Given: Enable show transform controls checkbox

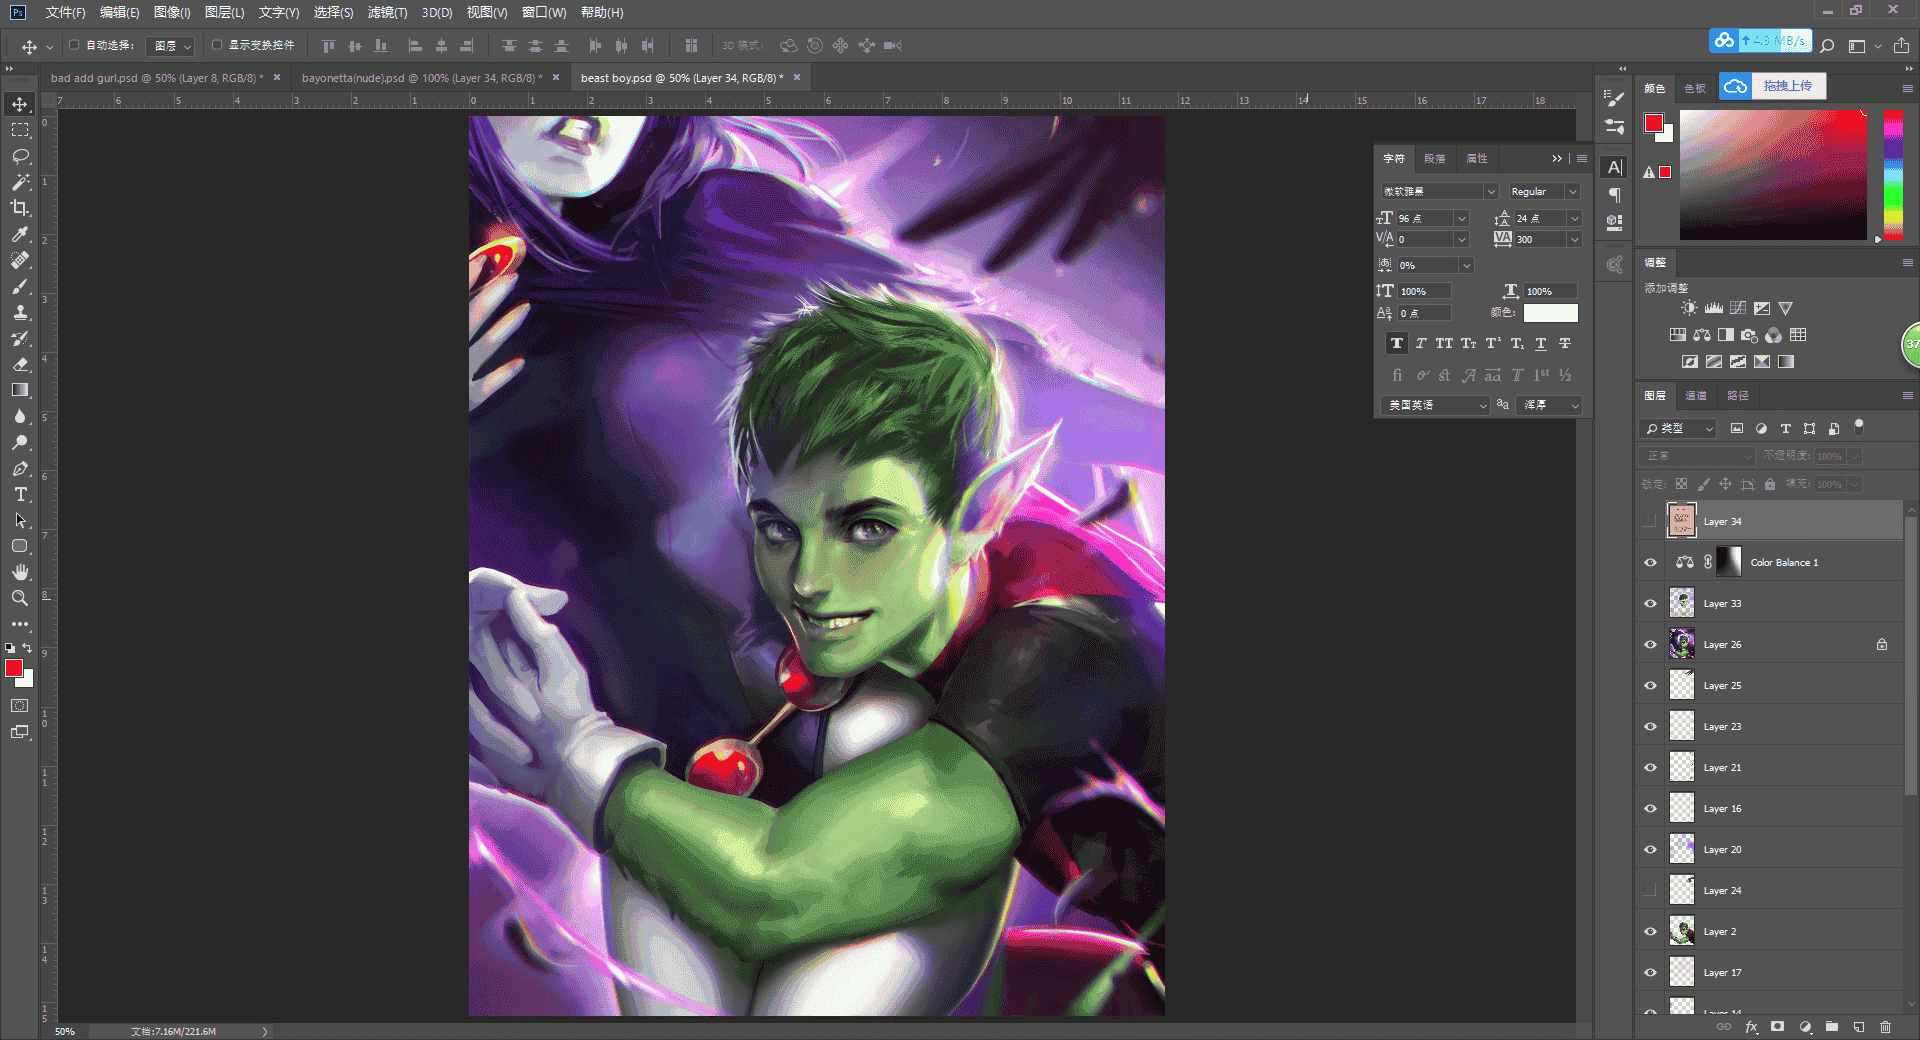Looking at the screenshot, I should click(x=217, y=45).
